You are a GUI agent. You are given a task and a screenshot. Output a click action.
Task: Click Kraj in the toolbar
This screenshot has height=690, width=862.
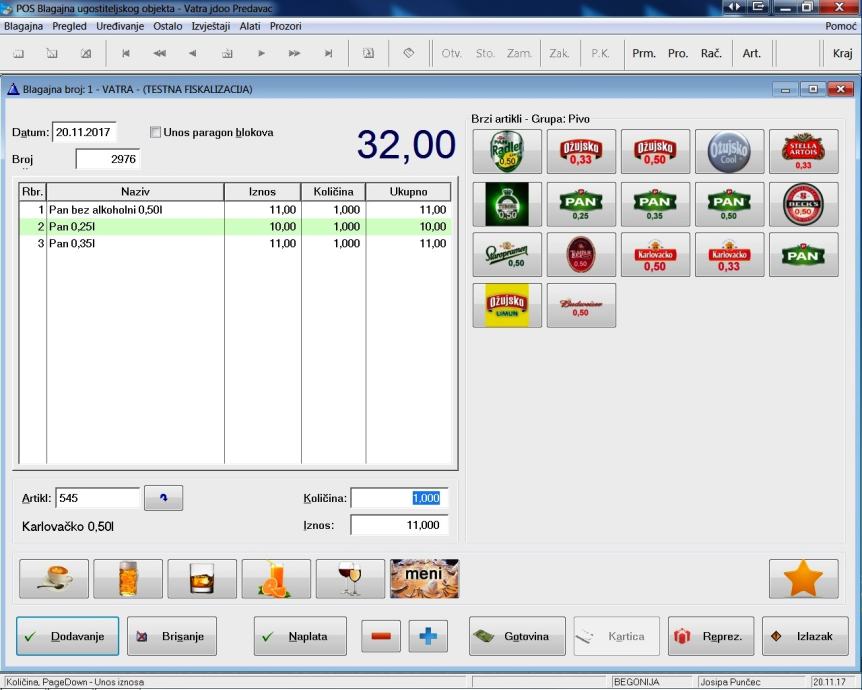[842, 53]
